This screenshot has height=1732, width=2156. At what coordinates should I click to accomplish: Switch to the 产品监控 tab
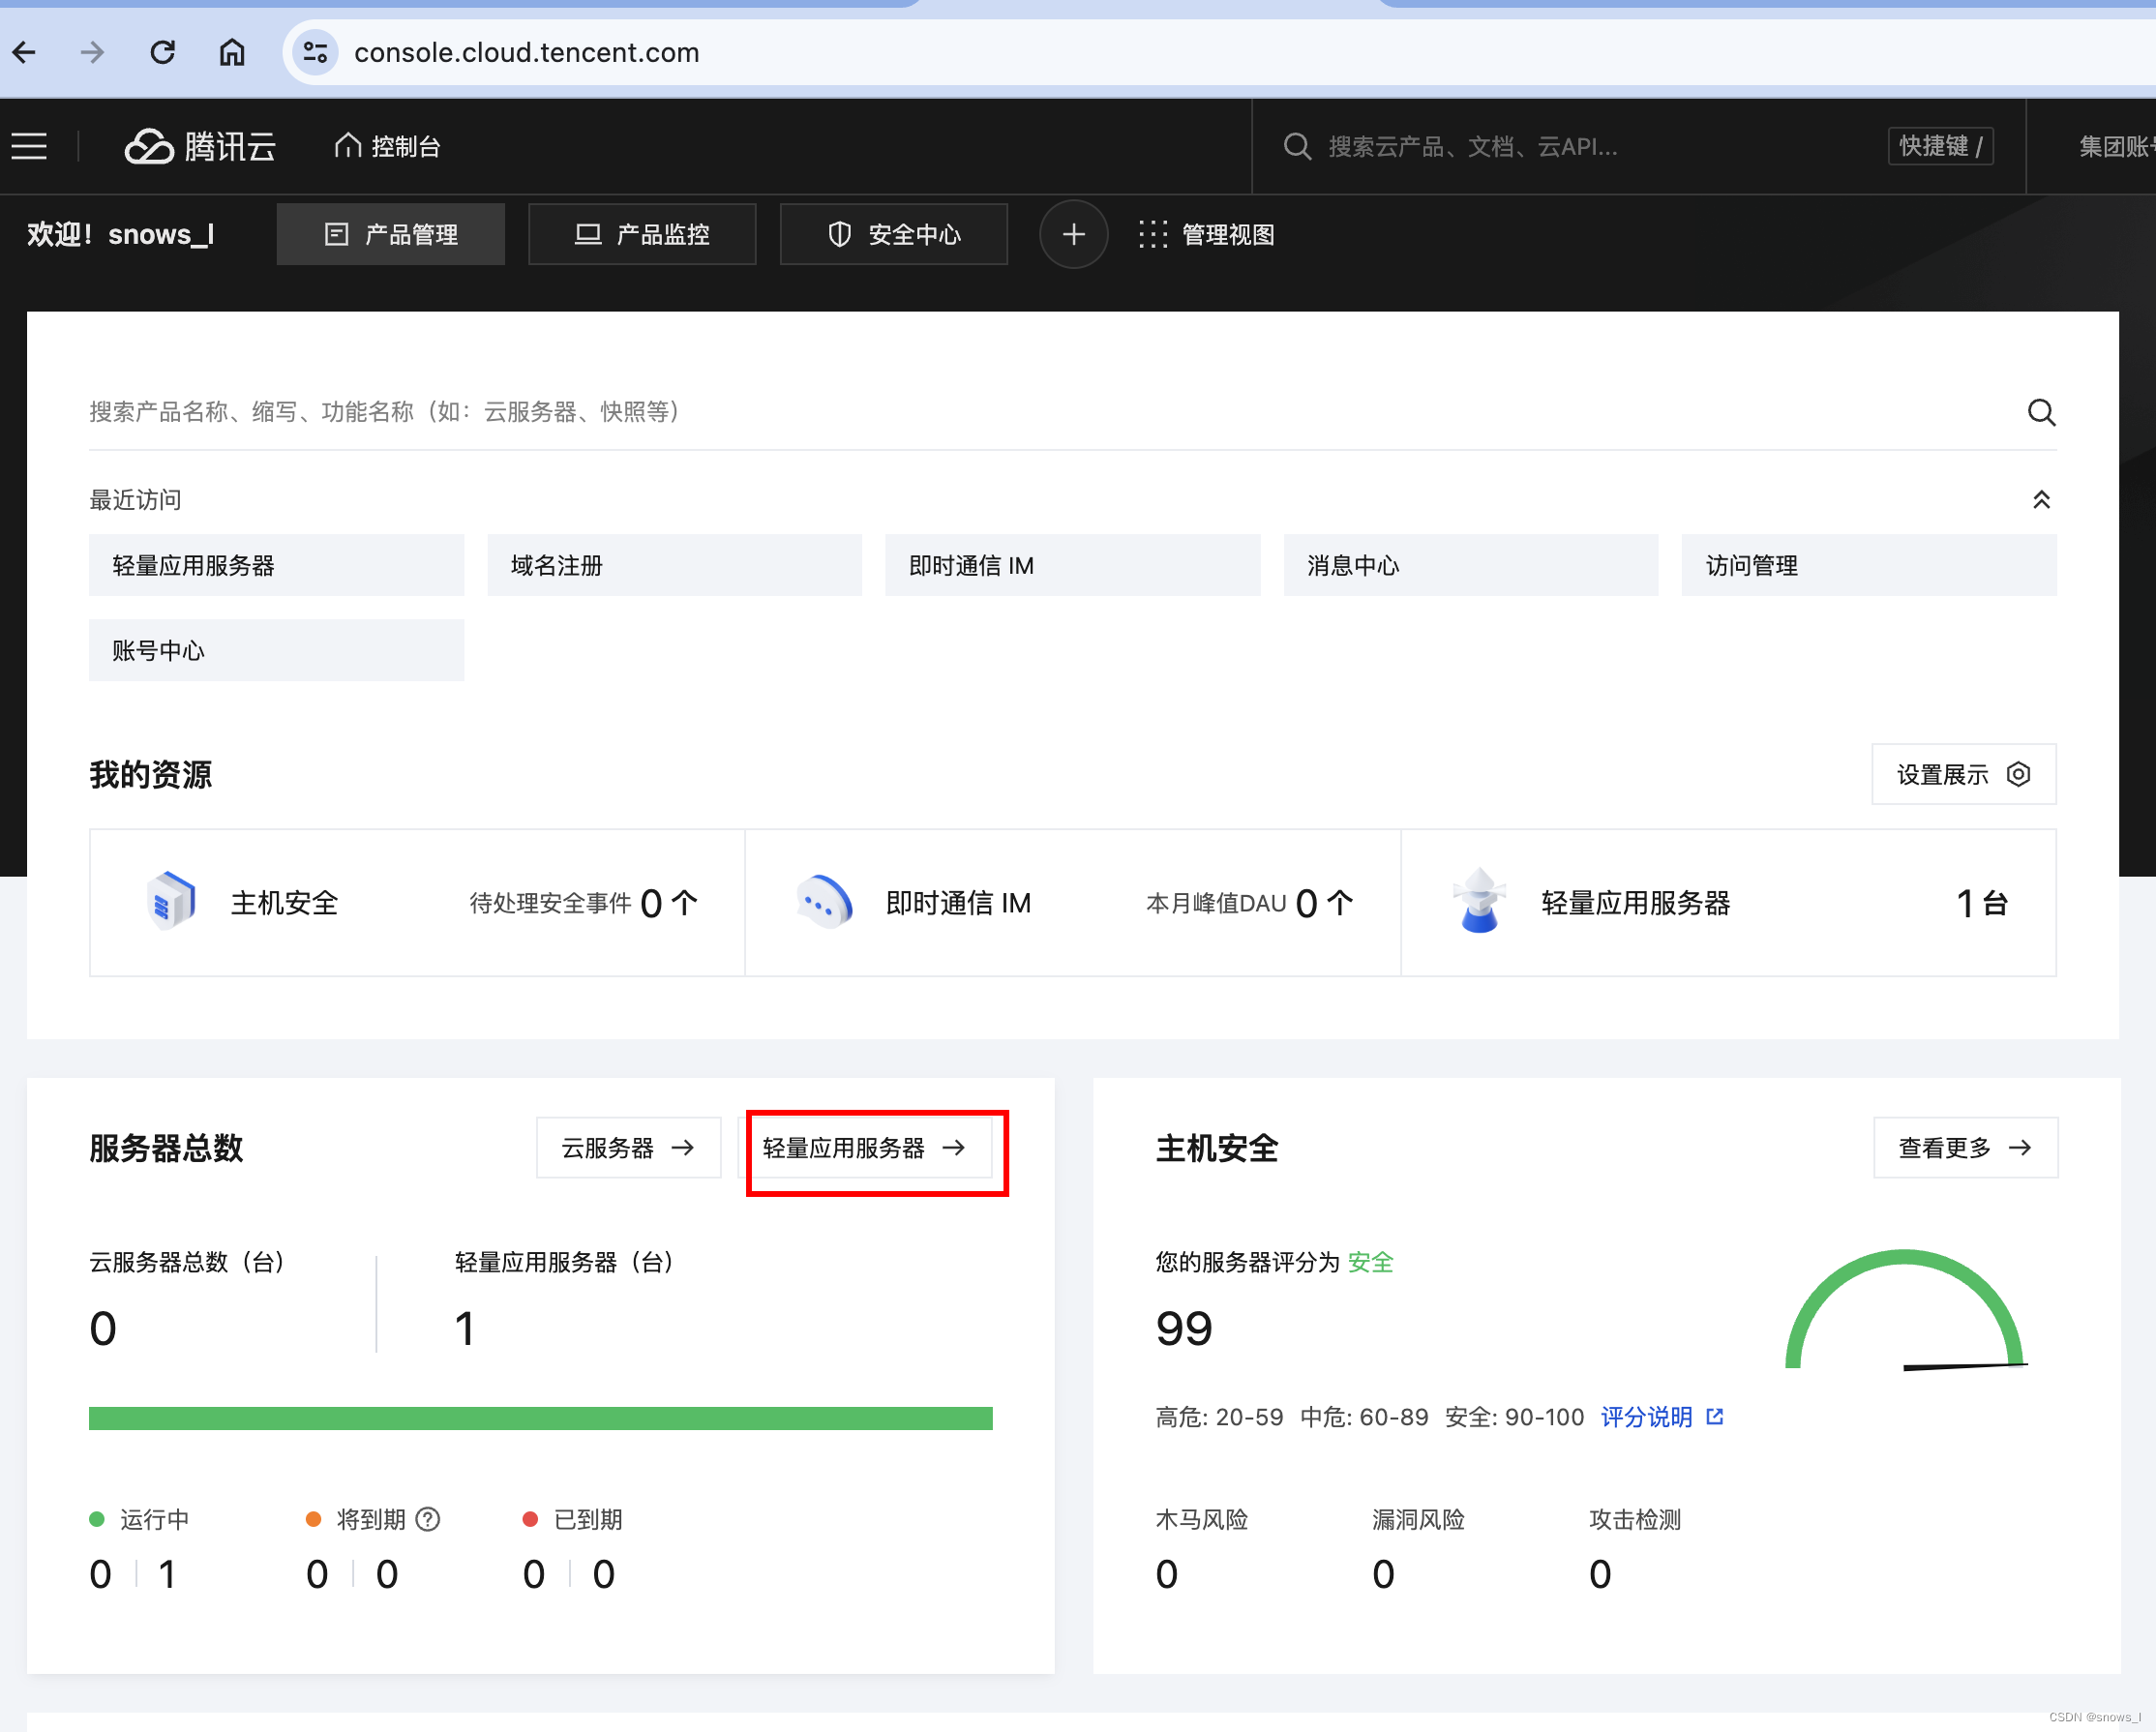tap(642, 235)
